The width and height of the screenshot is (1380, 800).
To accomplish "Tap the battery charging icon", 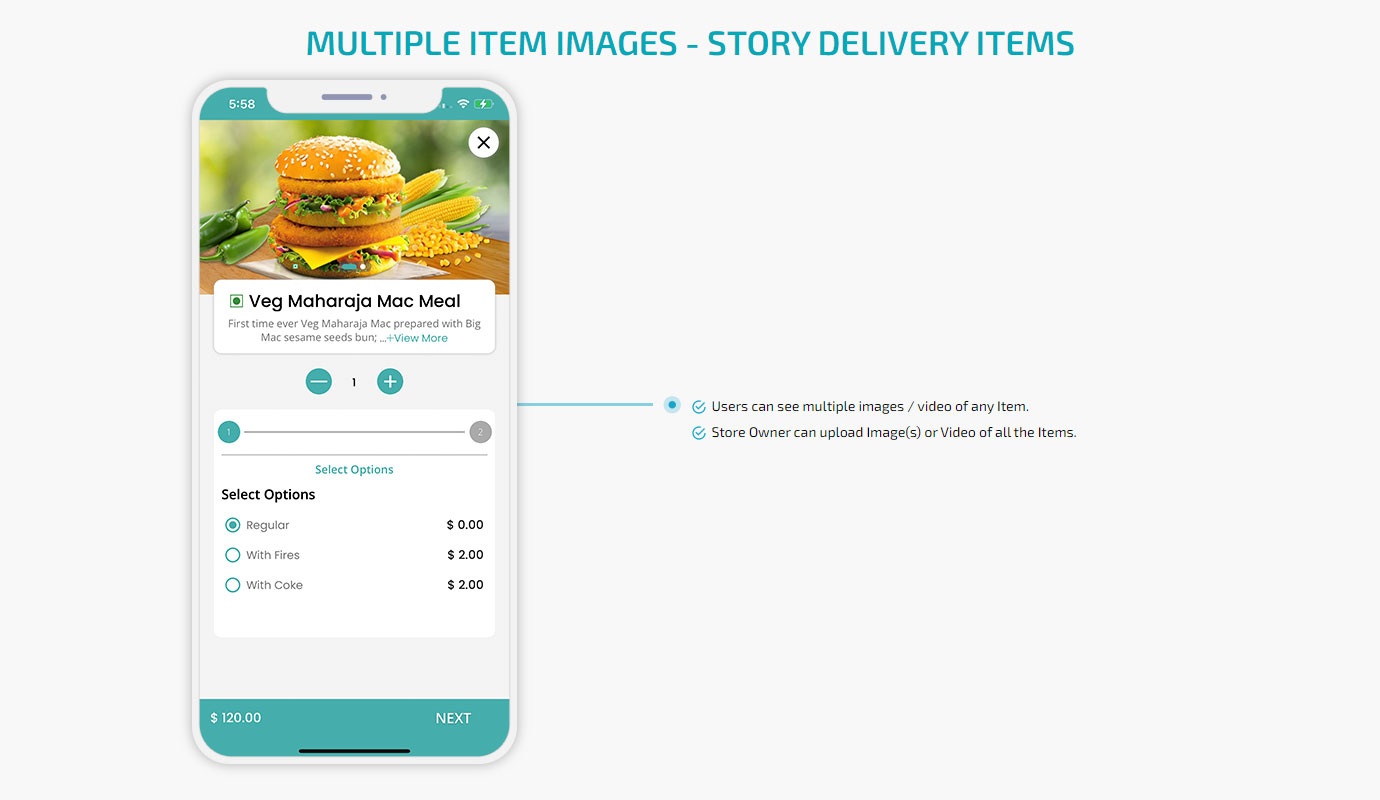I will pyautogui.click(x=484, y=104).
